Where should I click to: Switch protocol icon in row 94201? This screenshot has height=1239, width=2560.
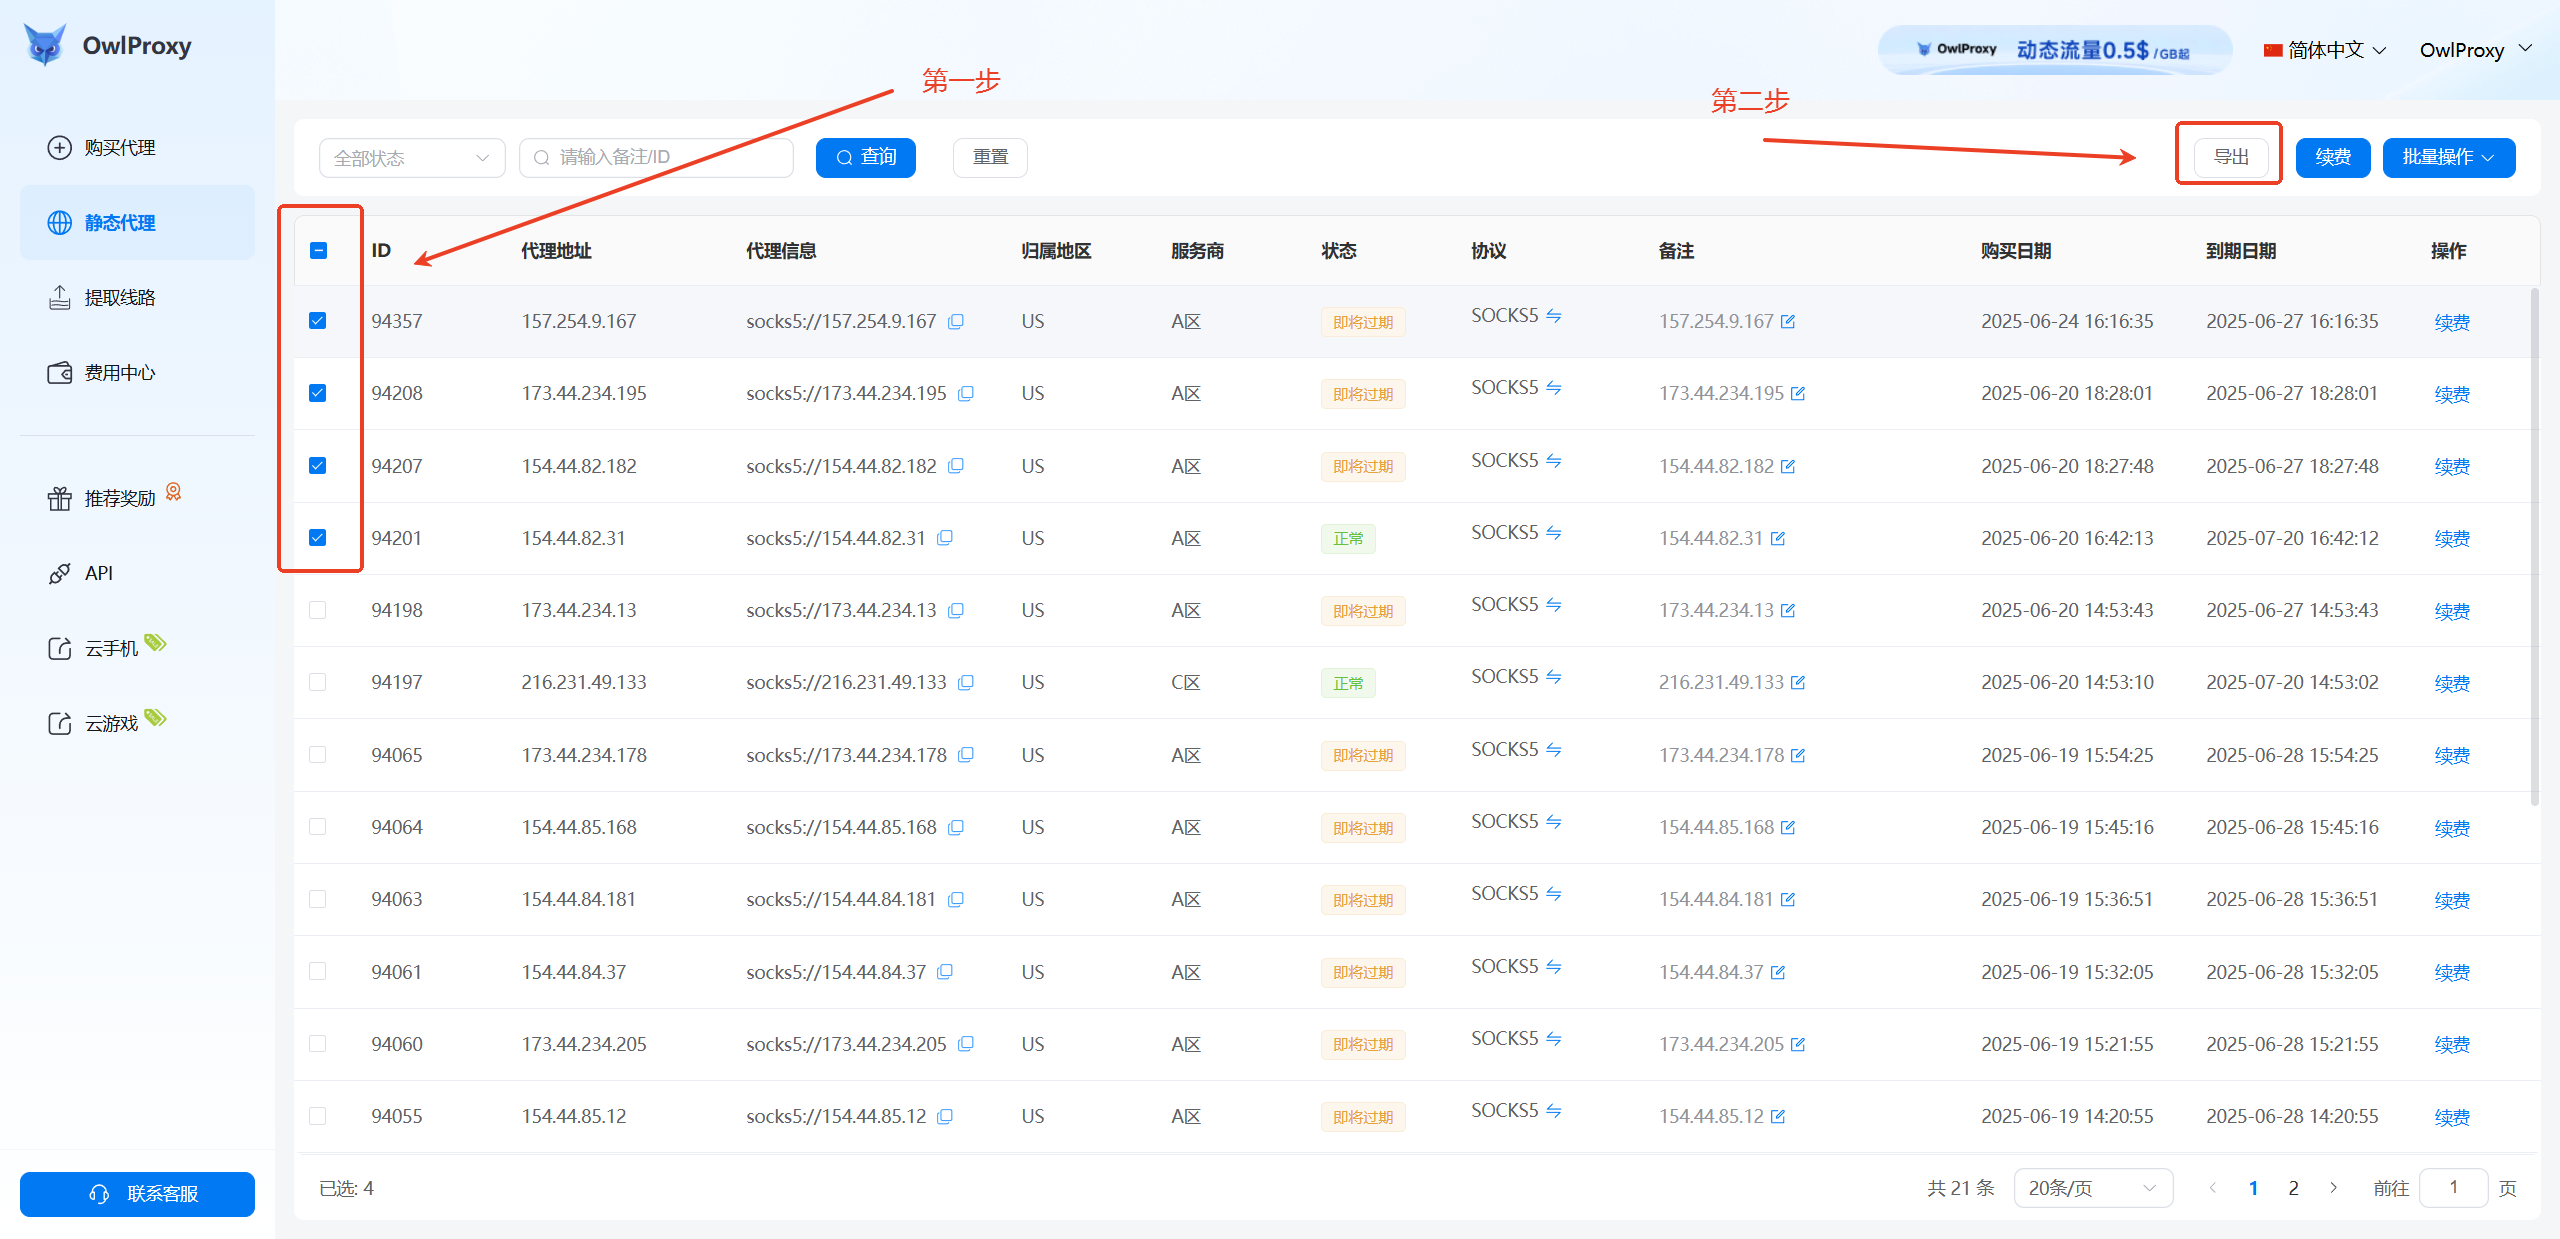pos(1554,532)
